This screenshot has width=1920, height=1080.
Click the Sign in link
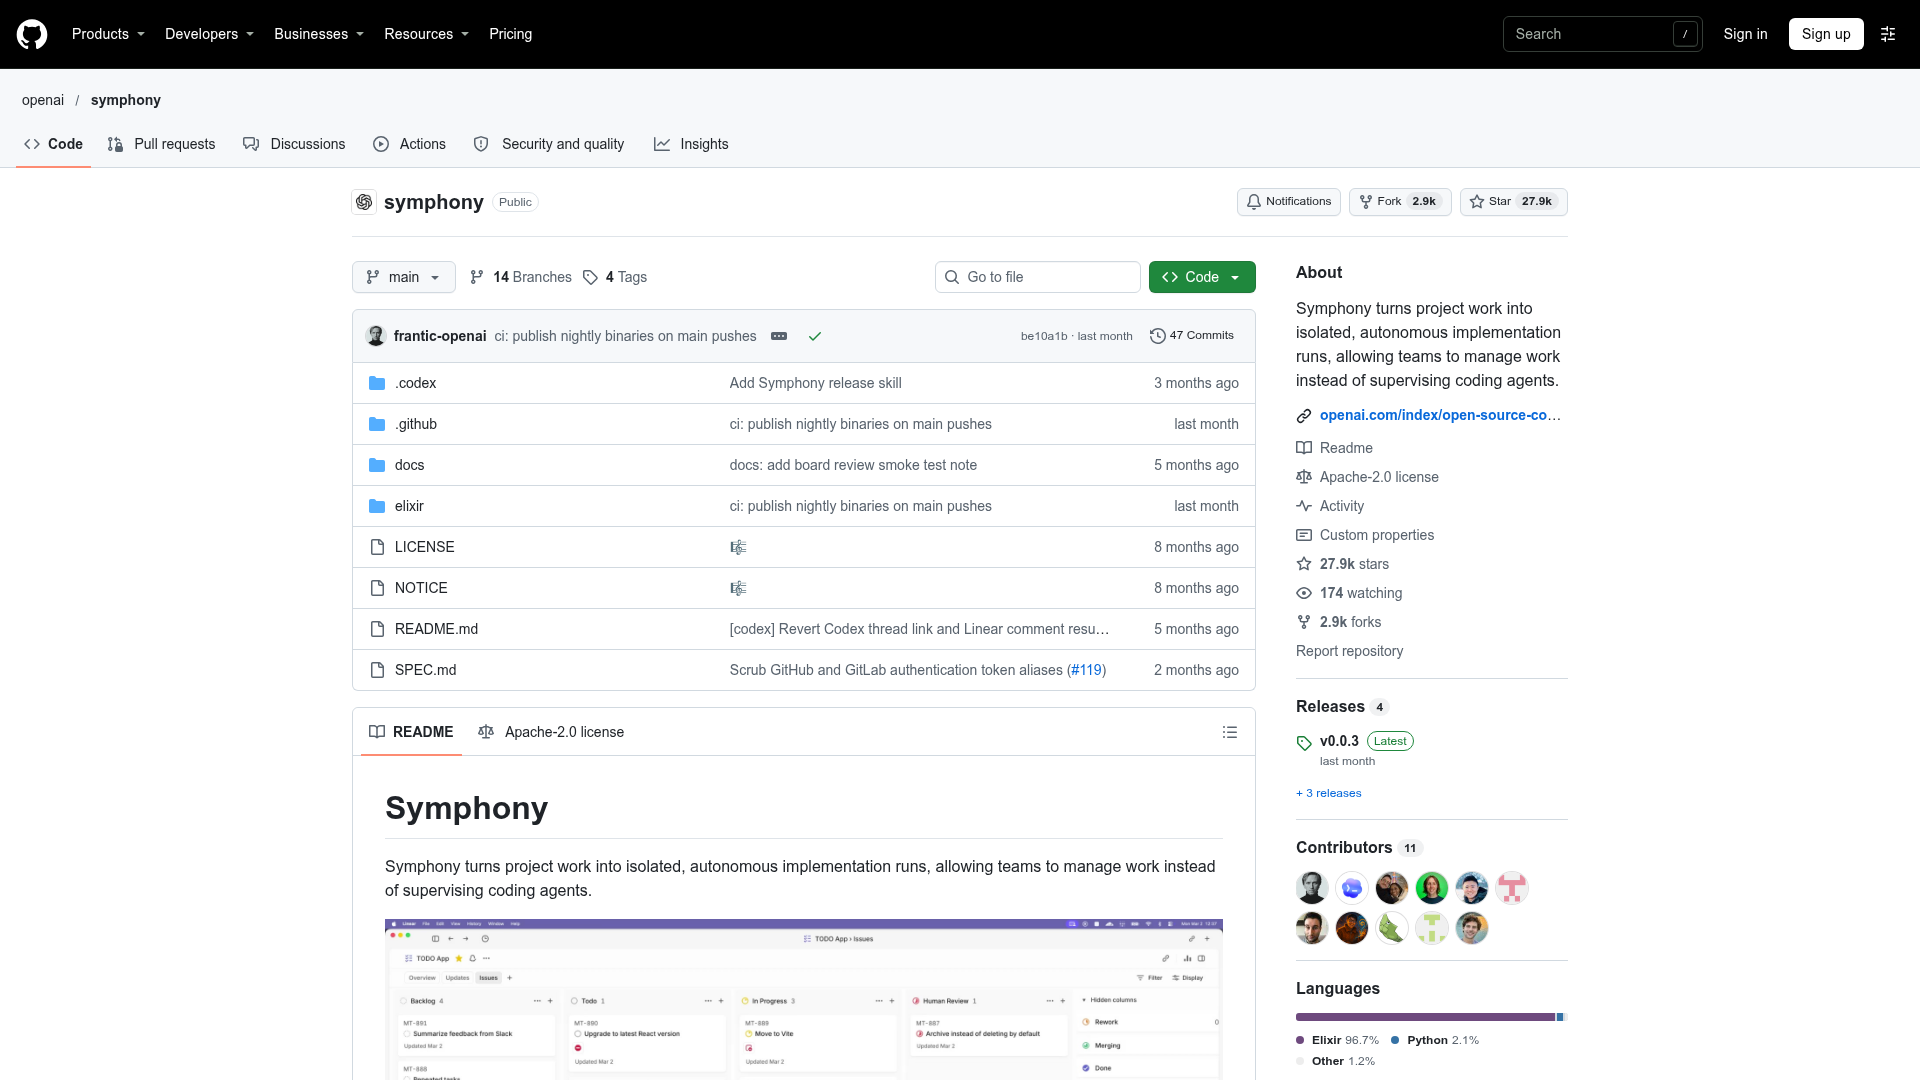click(x=1745, y=34)
